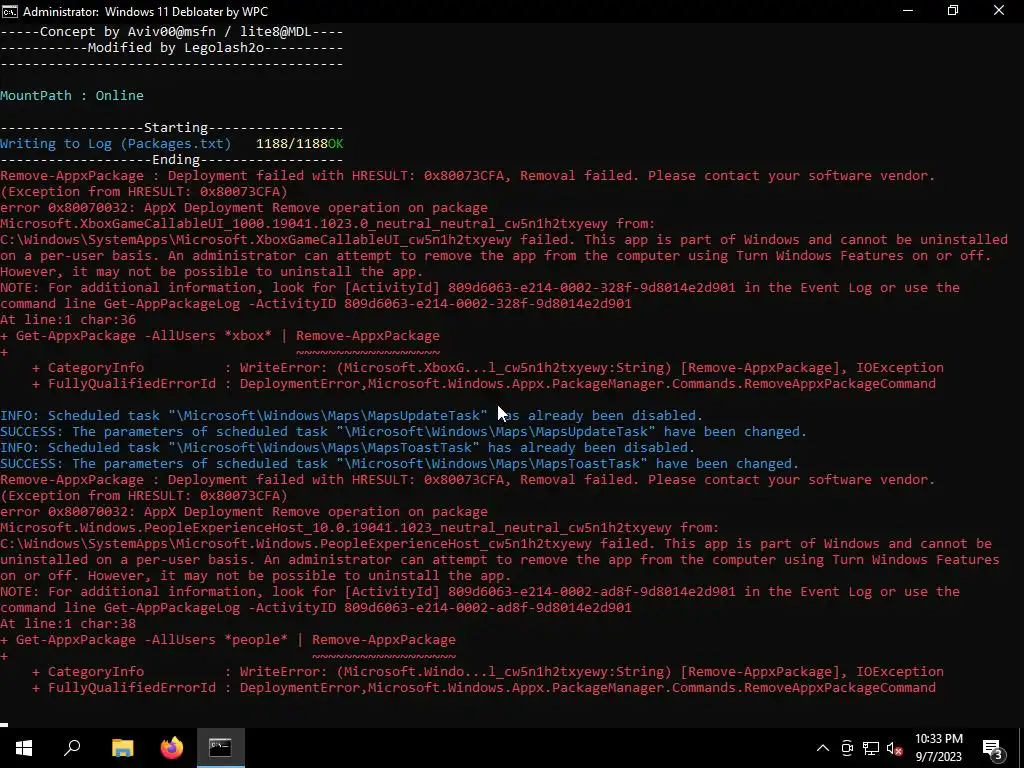Click Get-AppPackageLog line ending ad8f-9d8014e2d901

(315, 607)
